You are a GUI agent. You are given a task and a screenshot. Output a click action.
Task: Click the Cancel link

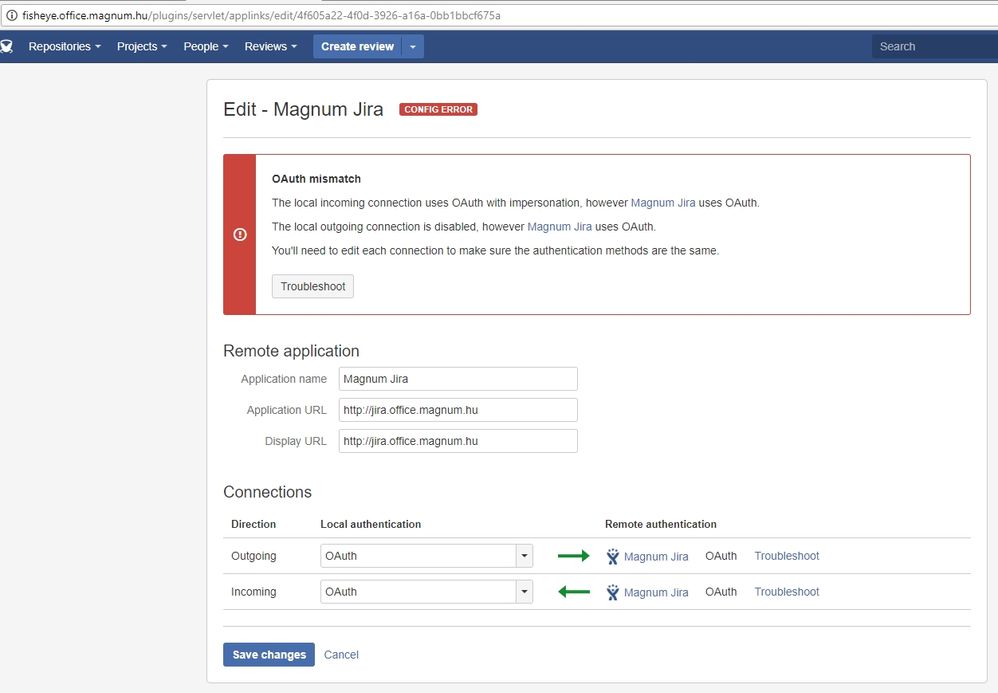pos(341,655)
